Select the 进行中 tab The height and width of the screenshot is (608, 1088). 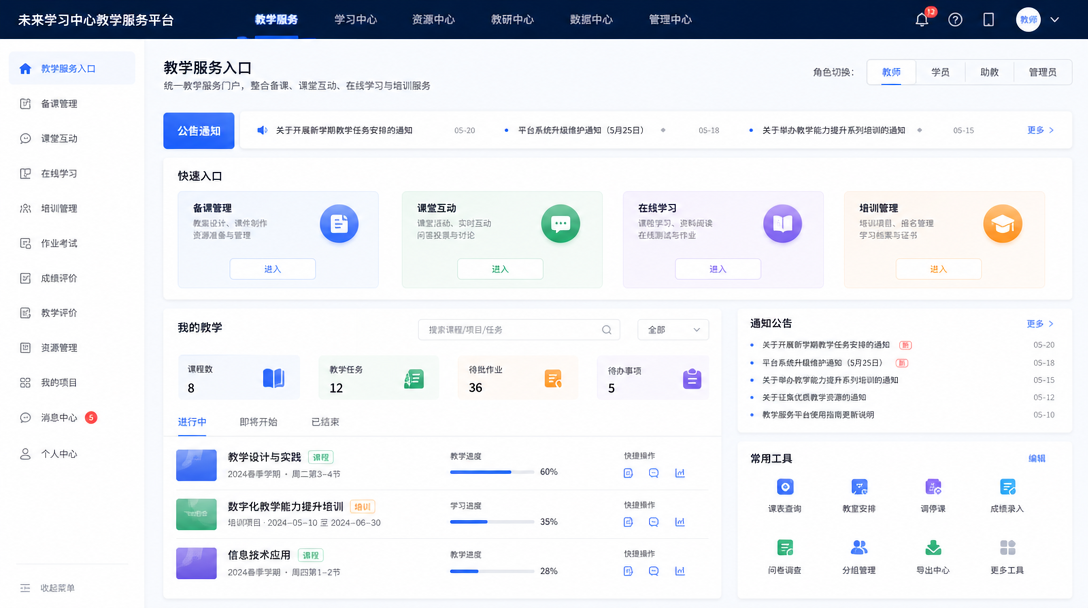(x=192, y=422)
